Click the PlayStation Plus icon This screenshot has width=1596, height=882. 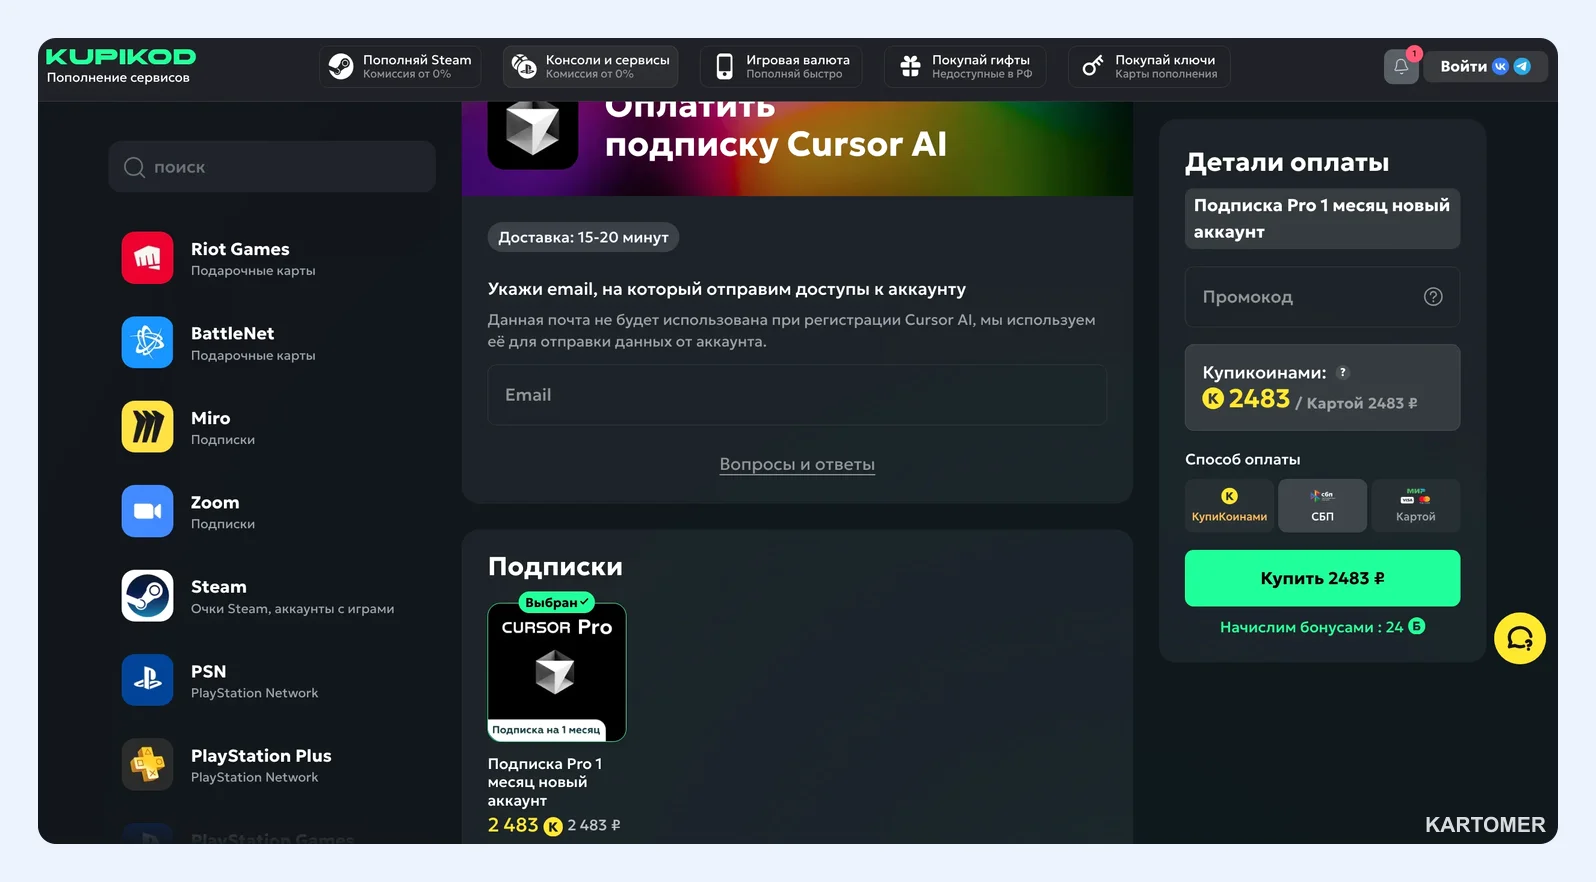[x=148, y=765]
